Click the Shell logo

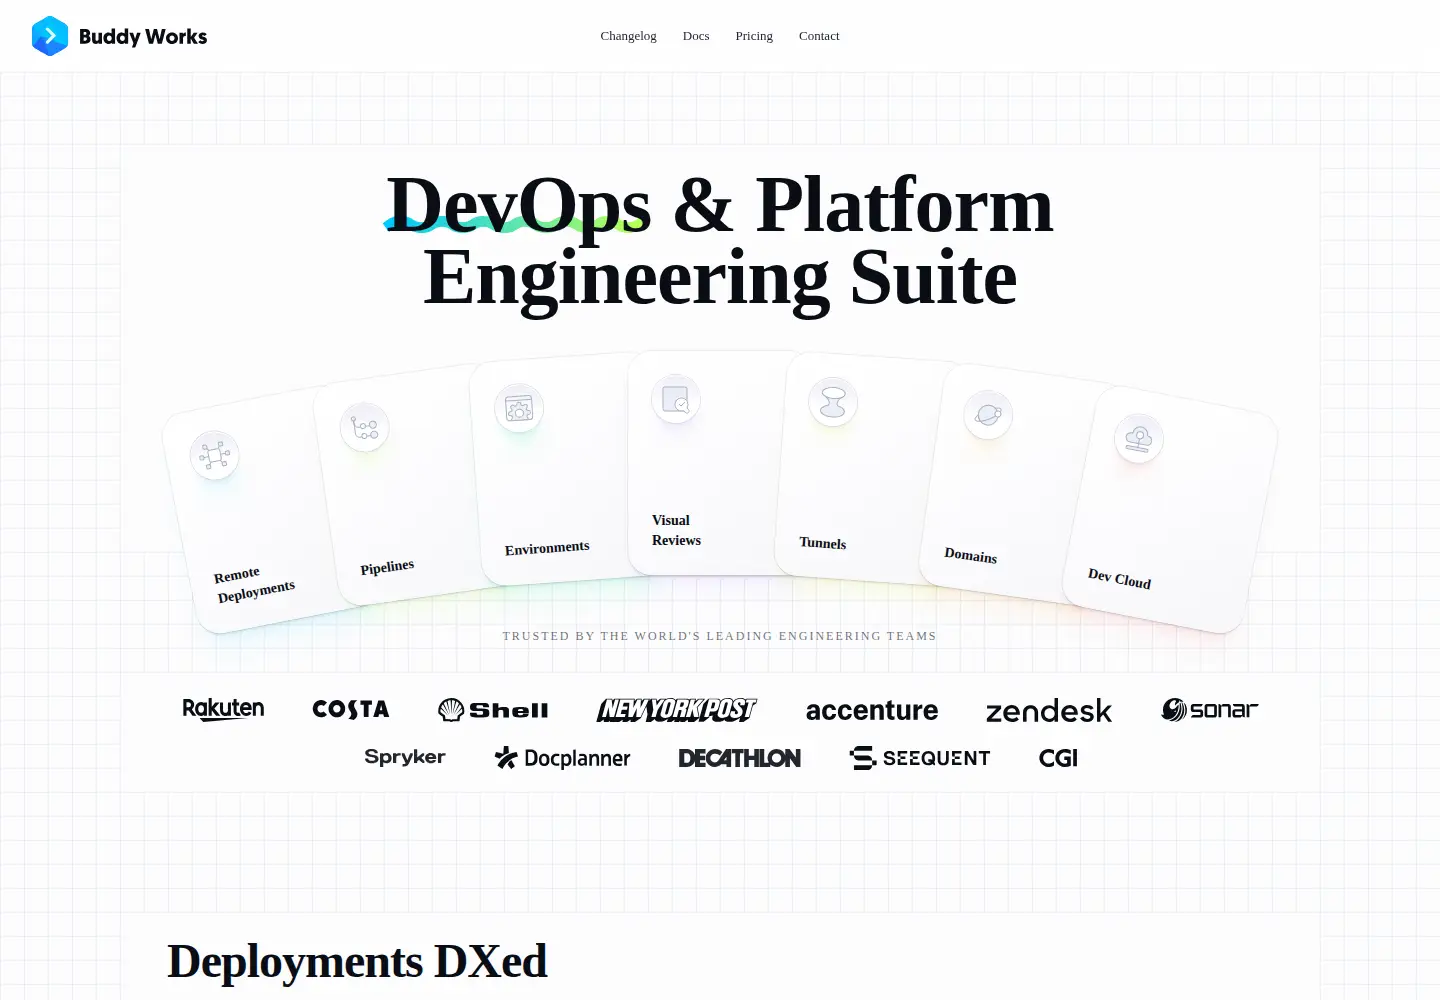pyautogui.click(x=493, y=710)
